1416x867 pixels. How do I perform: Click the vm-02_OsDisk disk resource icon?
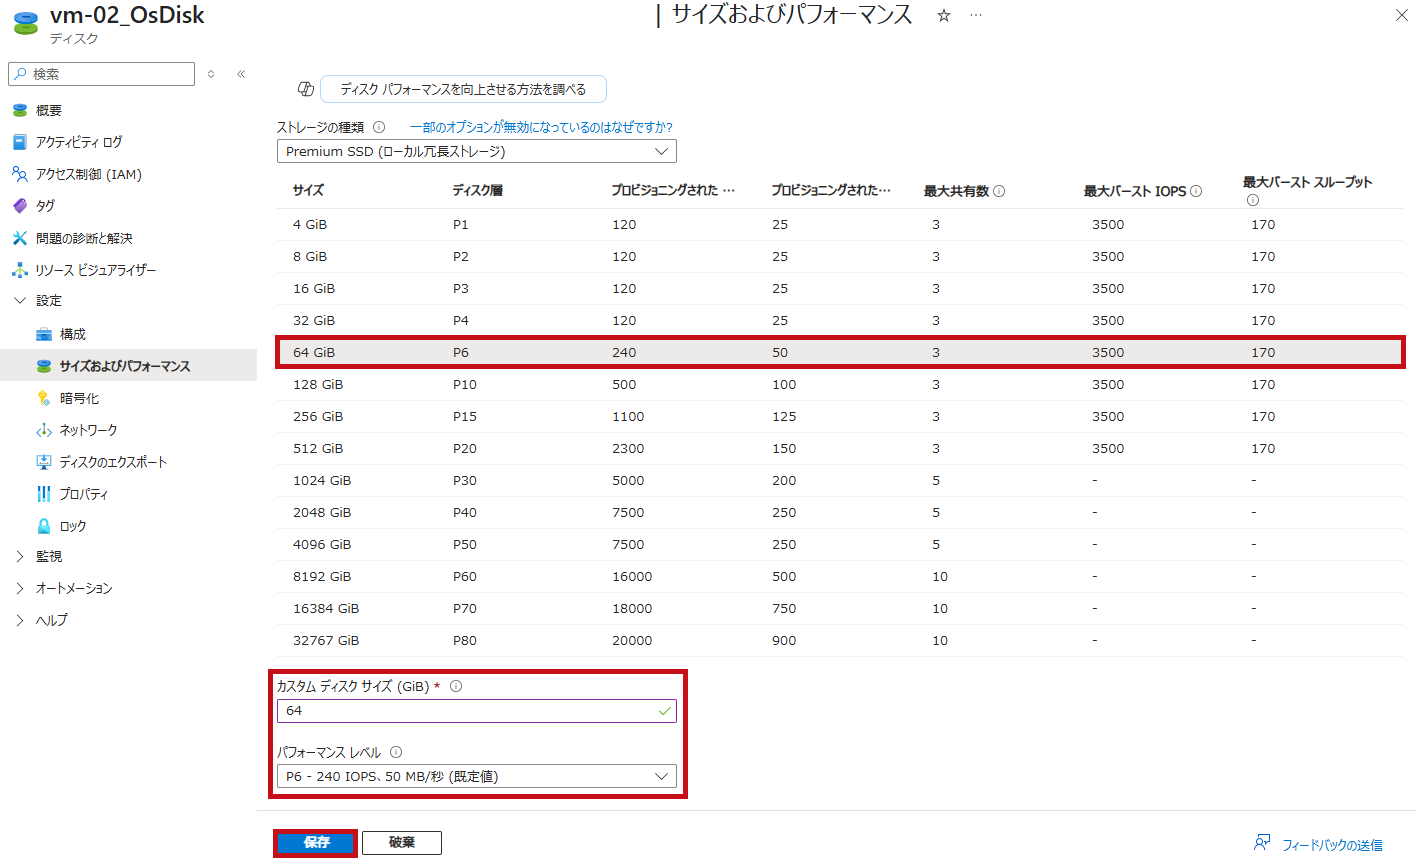[x=26, y=24]
